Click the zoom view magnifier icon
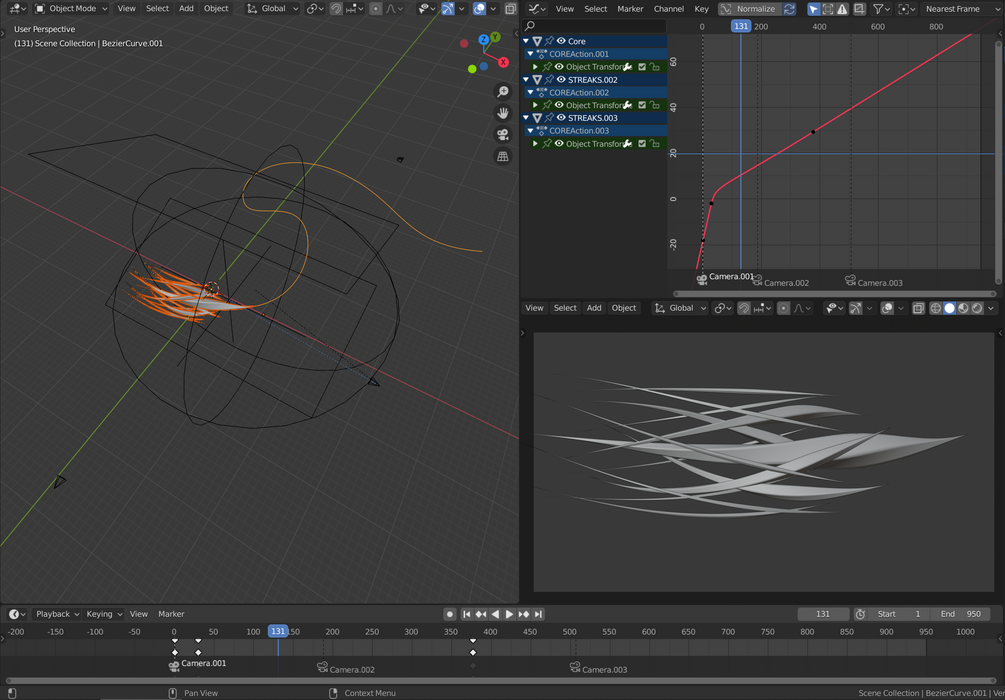Image resolution: width=1005 pixels, height=700 pixels. (503, 92)
